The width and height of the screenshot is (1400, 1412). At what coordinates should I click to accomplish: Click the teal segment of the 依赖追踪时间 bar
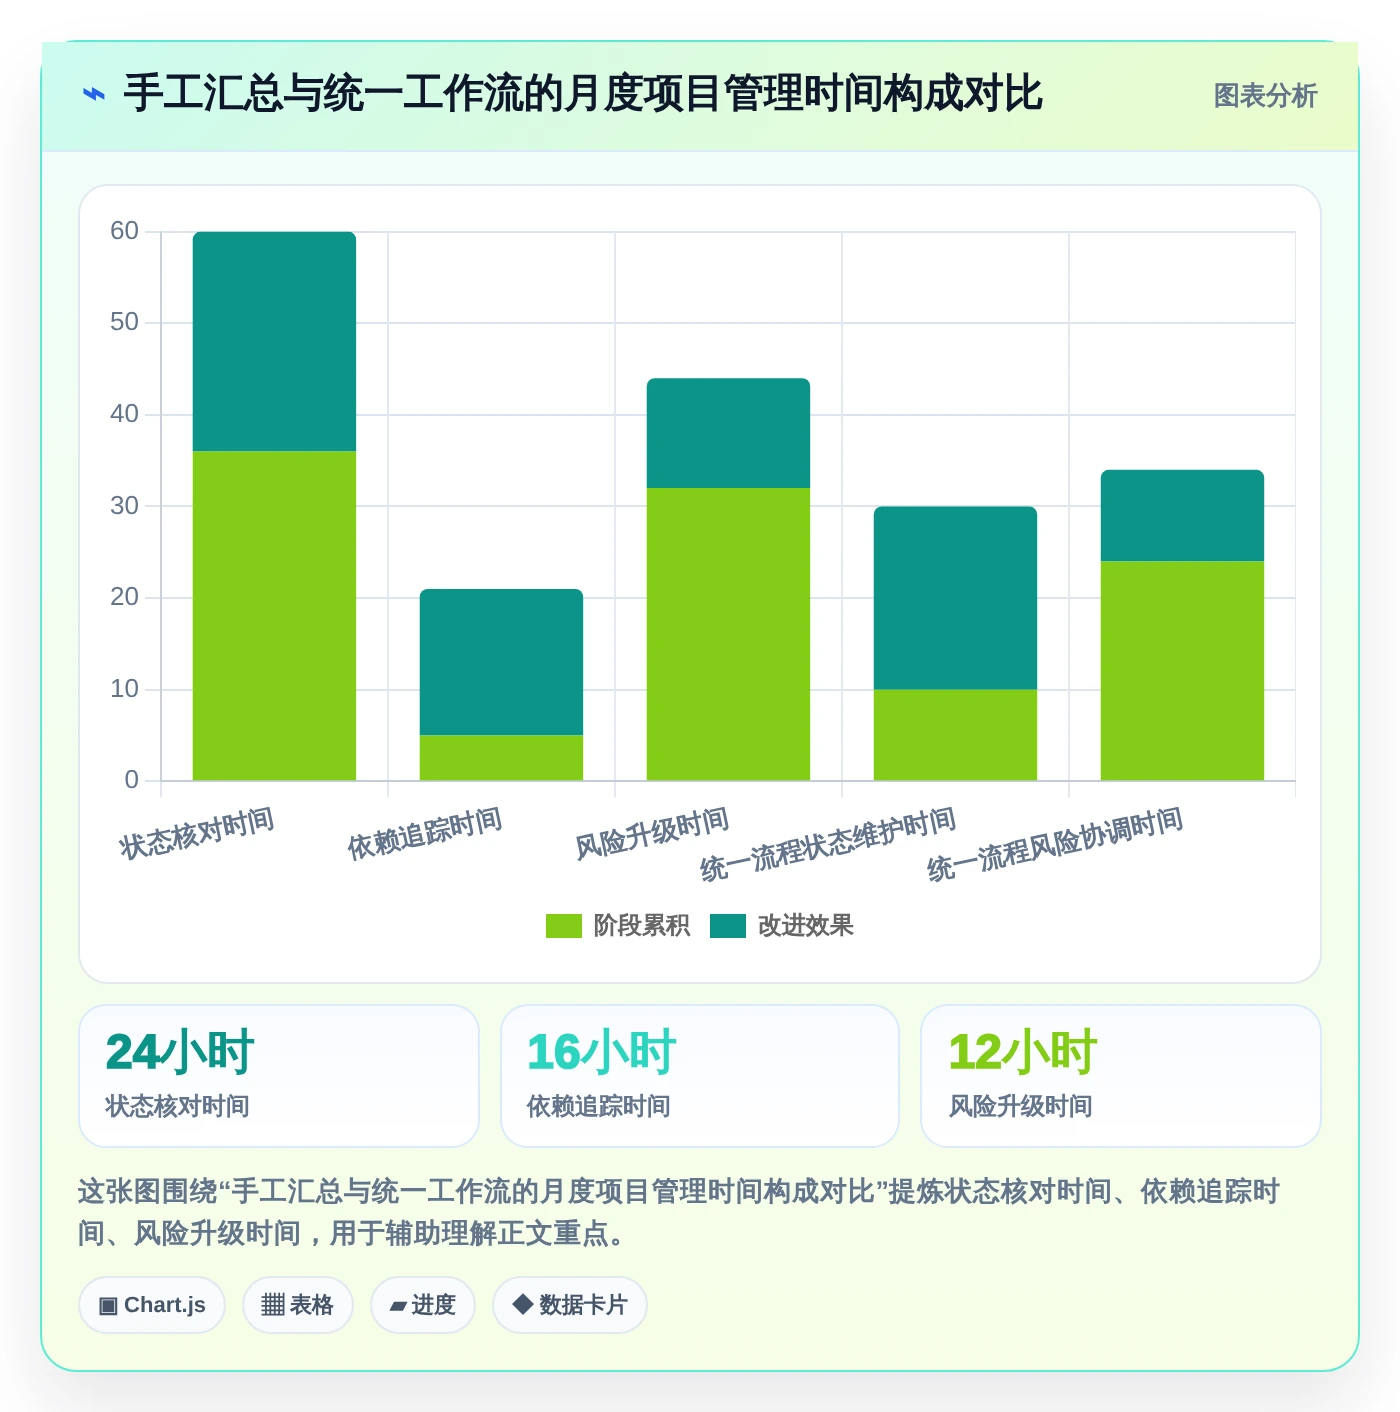[x=501, y=662]
